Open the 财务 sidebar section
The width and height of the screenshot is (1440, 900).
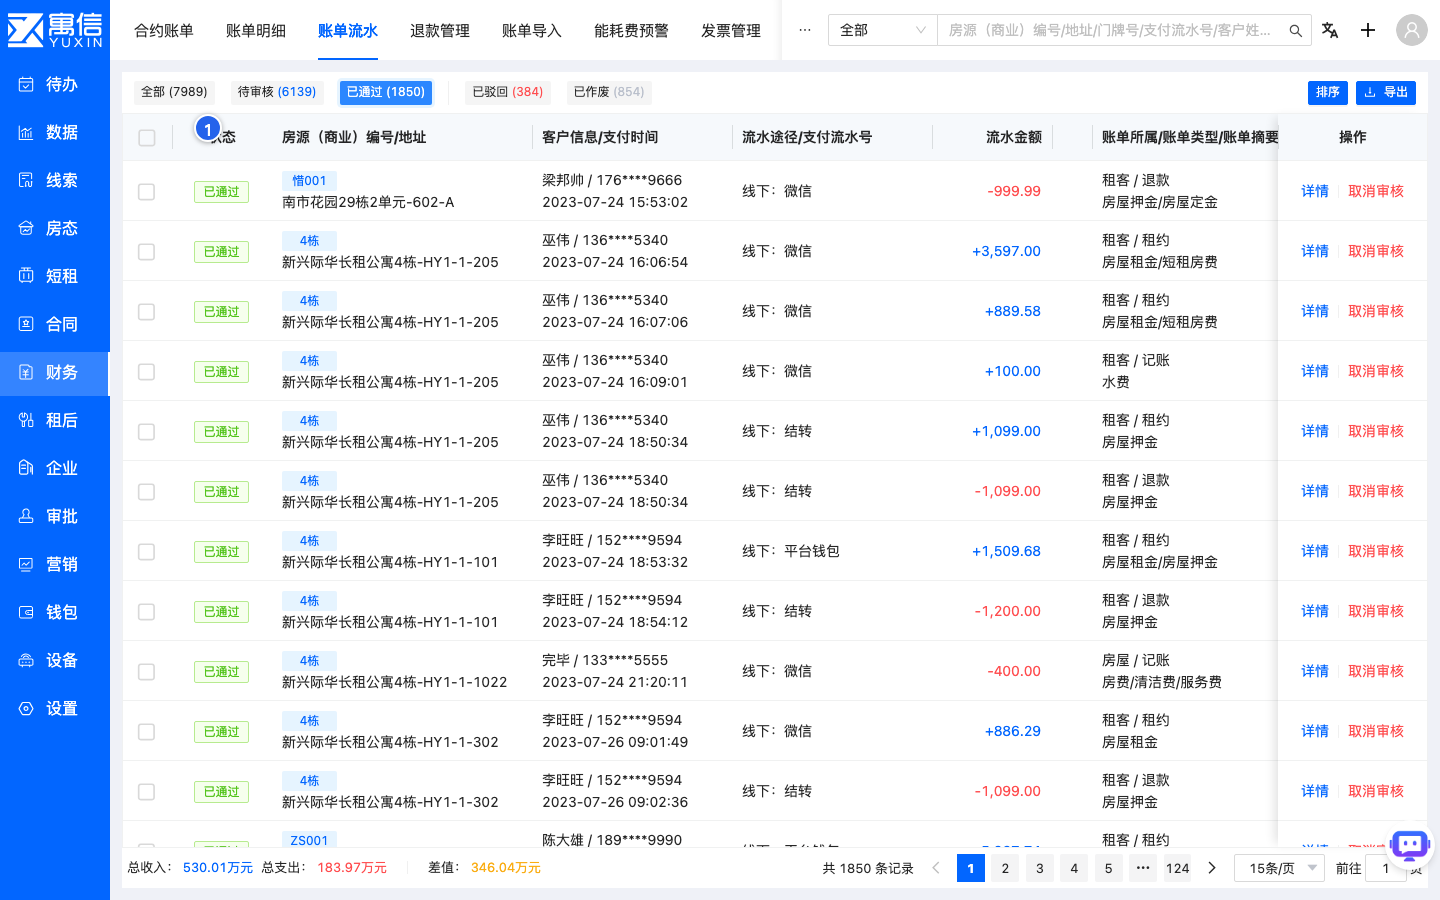click(55, 373)
